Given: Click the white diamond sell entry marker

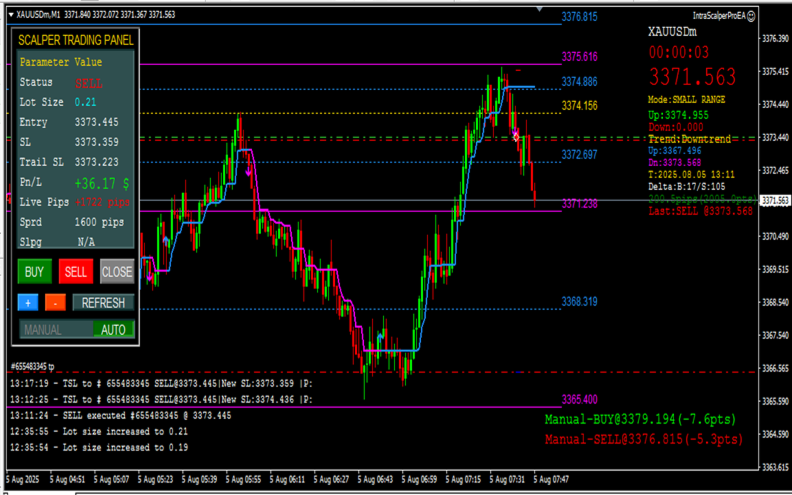Looking at the screenshot, I should (516, 137).
